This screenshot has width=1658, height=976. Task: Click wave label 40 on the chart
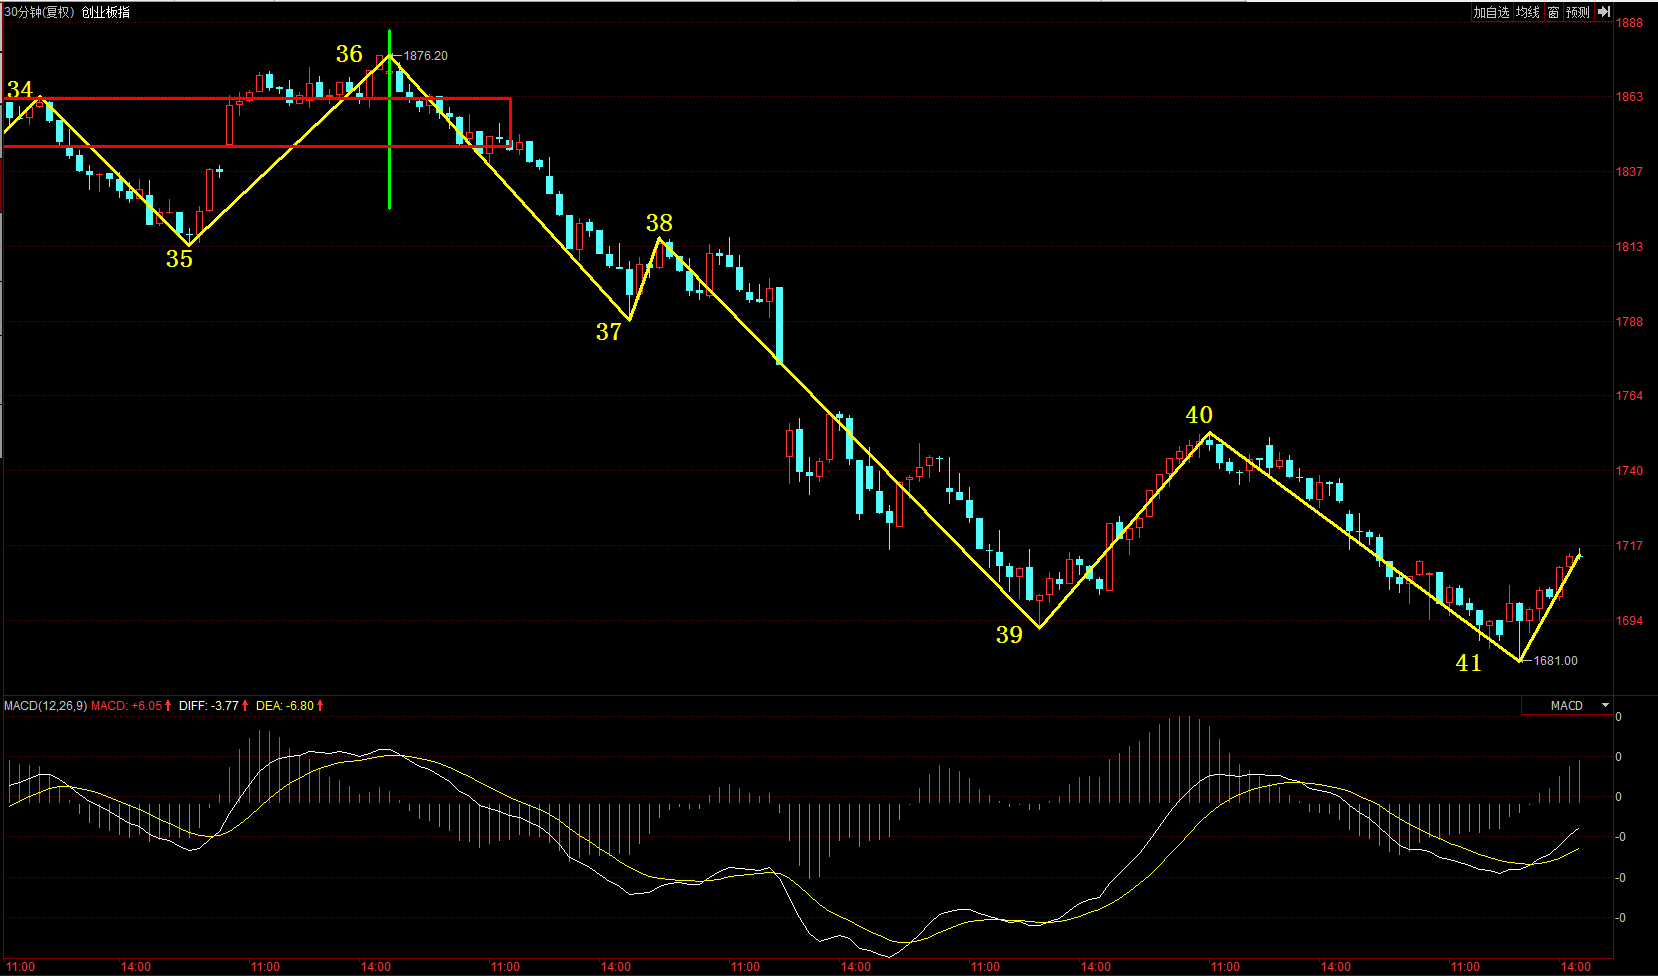click(1199, 415)
